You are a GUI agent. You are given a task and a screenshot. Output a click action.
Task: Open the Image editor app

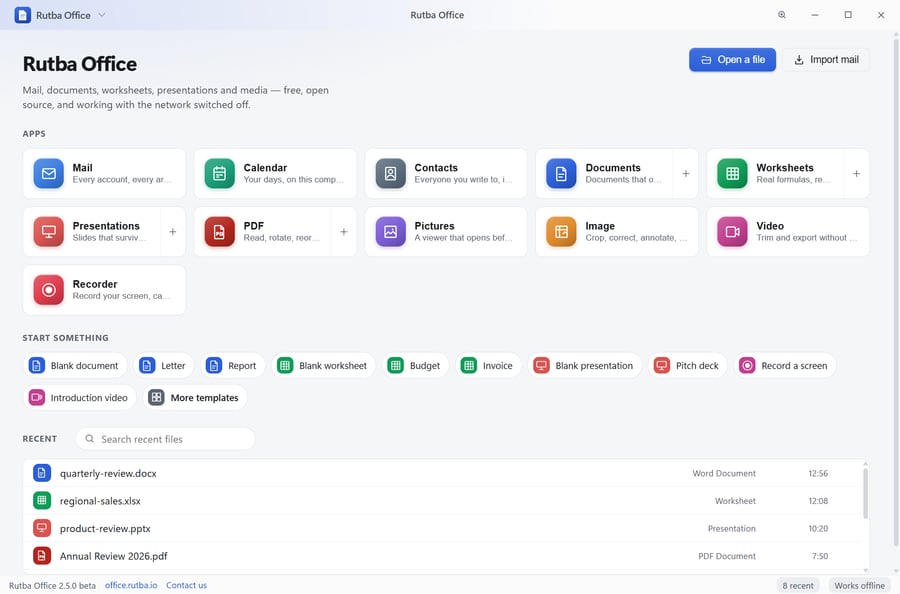617,232
